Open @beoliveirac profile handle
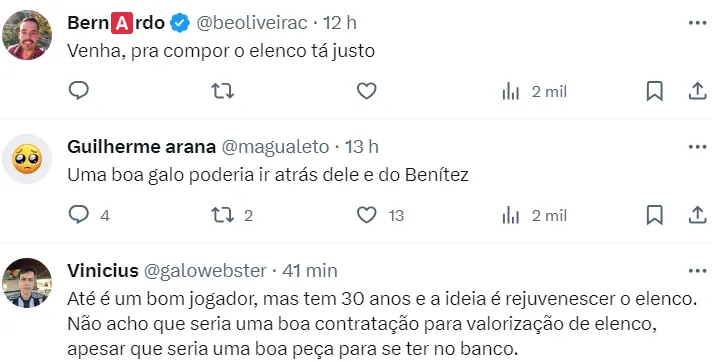712x362 pixels. pyautogui.click(x=252, y=23)
